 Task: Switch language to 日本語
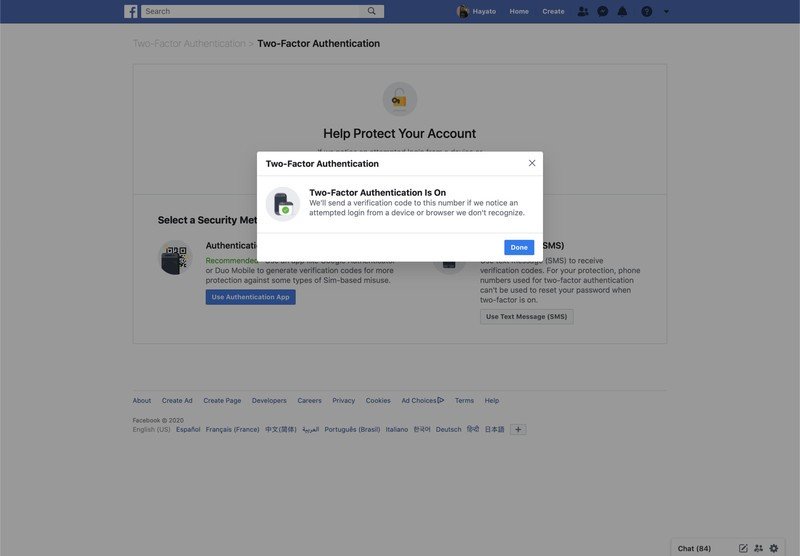click(494, 429)
